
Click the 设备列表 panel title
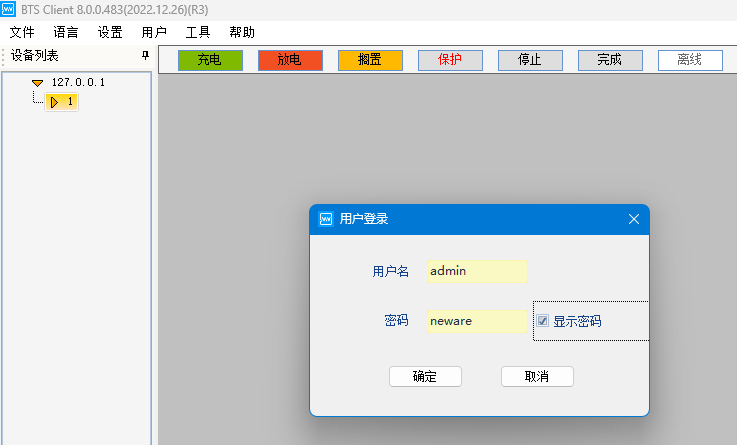pos(35,55)
